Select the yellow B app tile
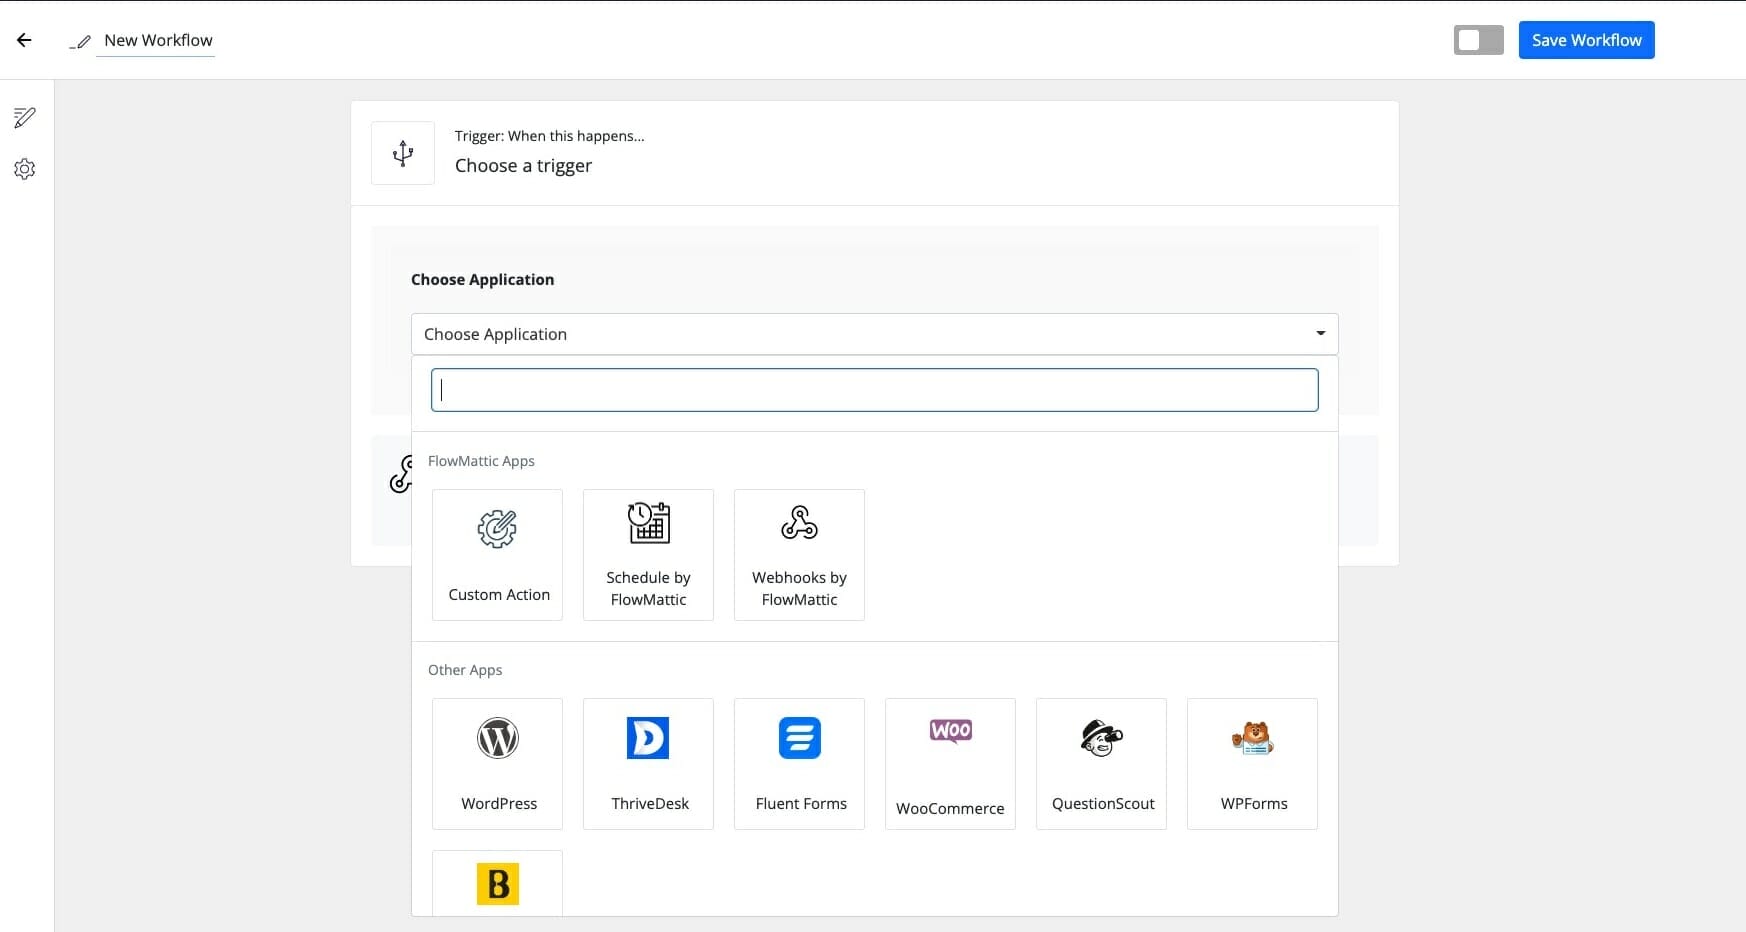 pyautogui.click(x=497, y=883)
